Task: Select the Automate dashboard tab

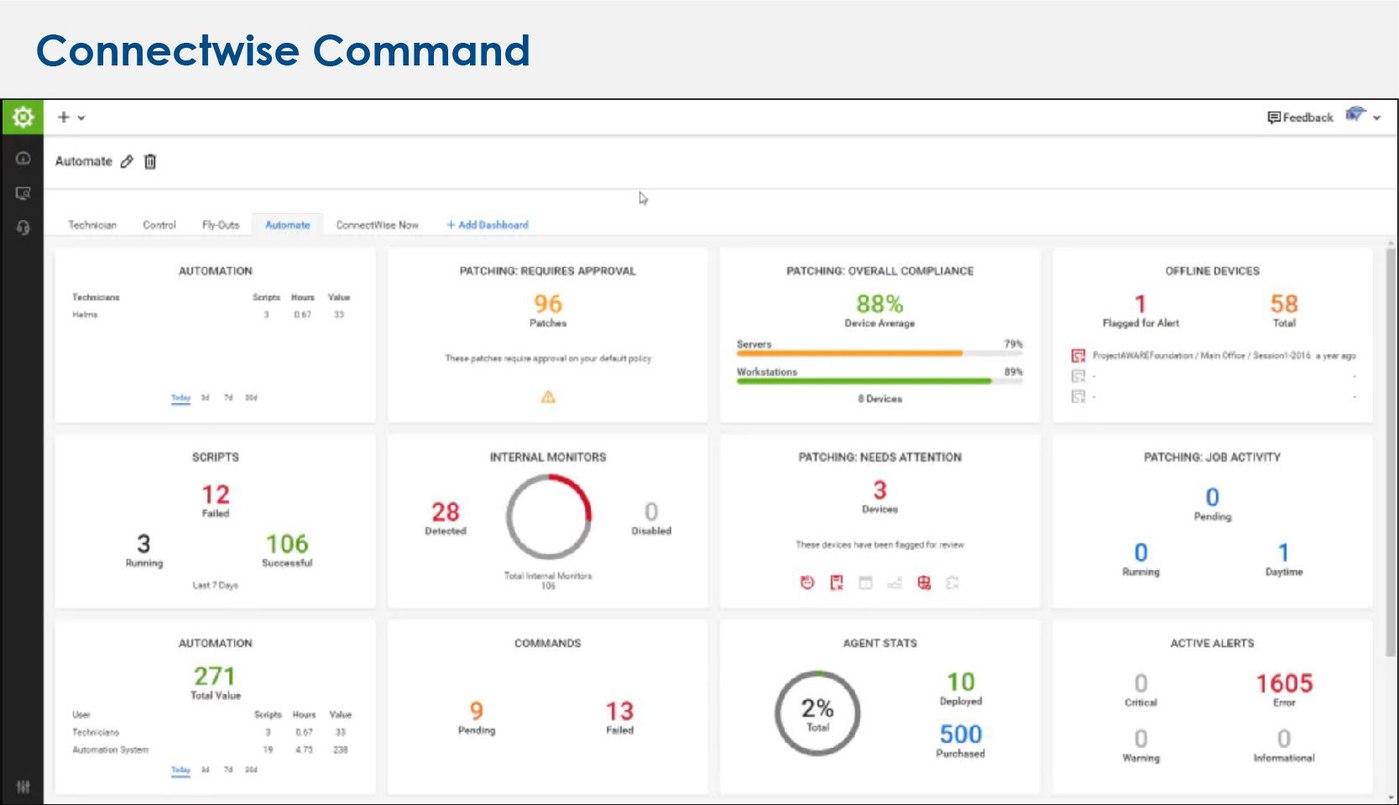Action: (x=287, y=225)
